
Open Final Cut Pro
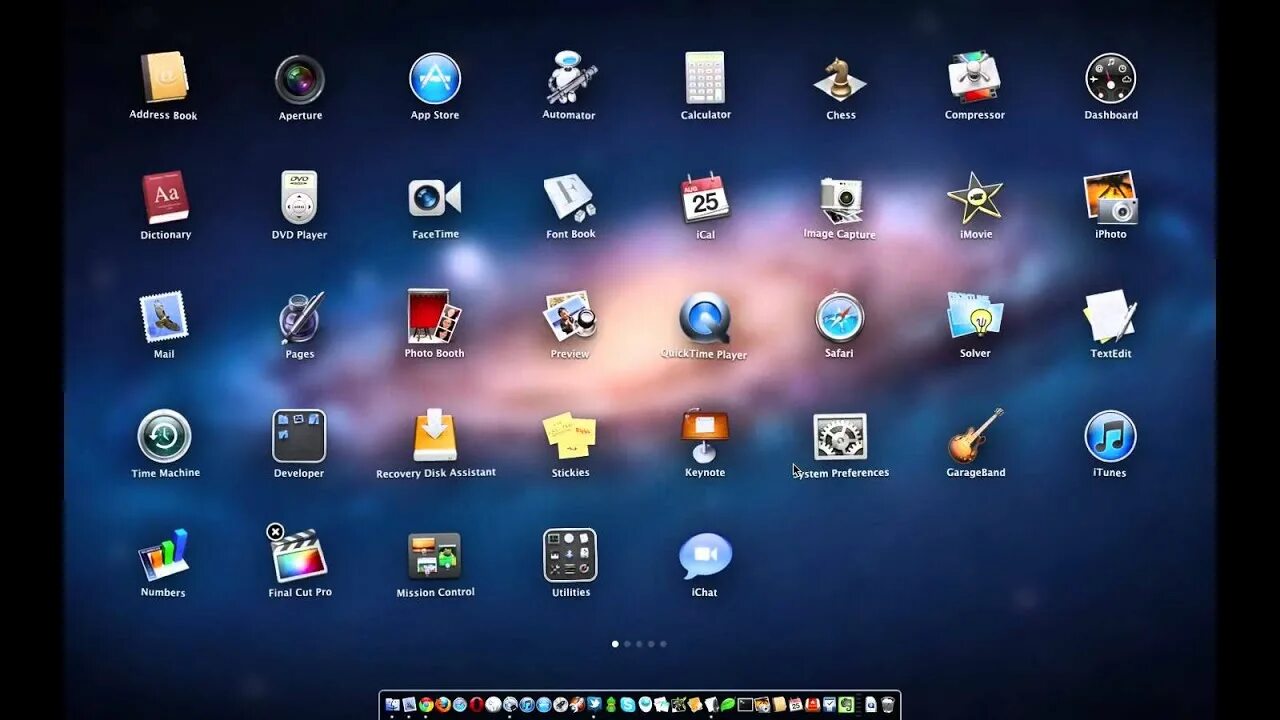pos(300,556)
